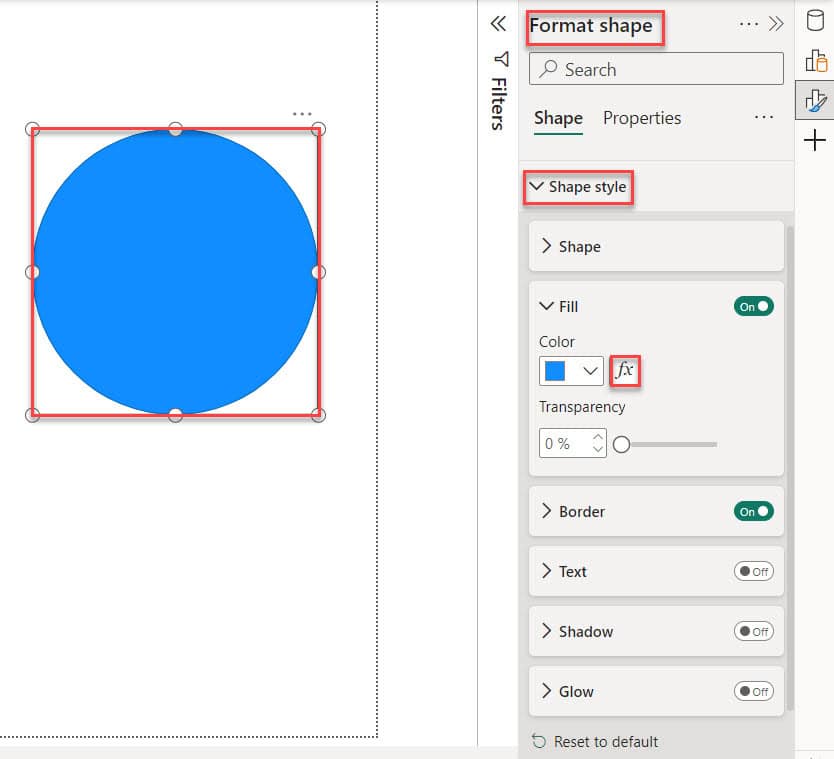The width and height of the screenshot is (834, 759).
Task: Open the fill color dropdown arrow
Action: (590, 371)
